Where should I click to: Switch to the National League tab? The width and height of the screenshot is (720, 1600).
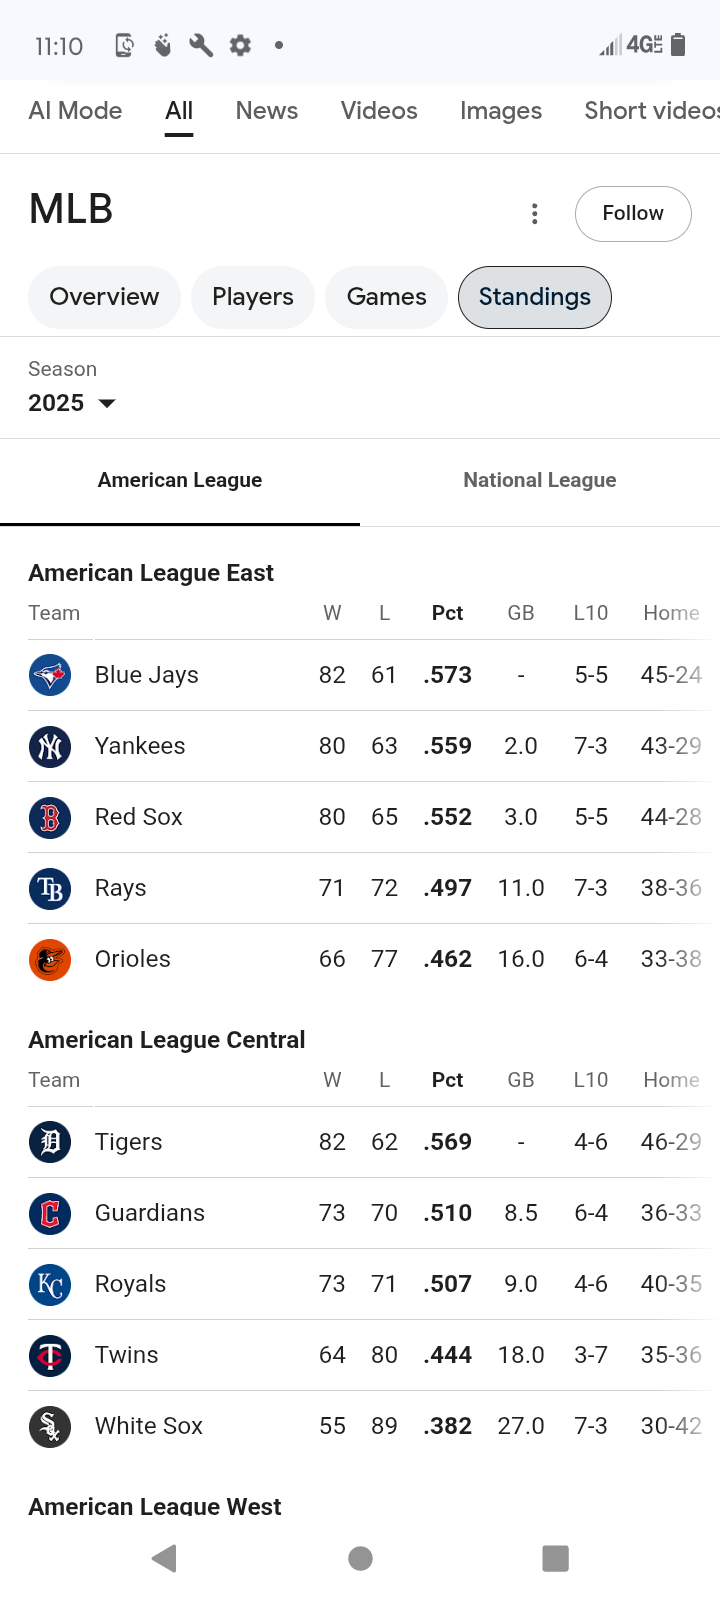click(x=539, y=481)
